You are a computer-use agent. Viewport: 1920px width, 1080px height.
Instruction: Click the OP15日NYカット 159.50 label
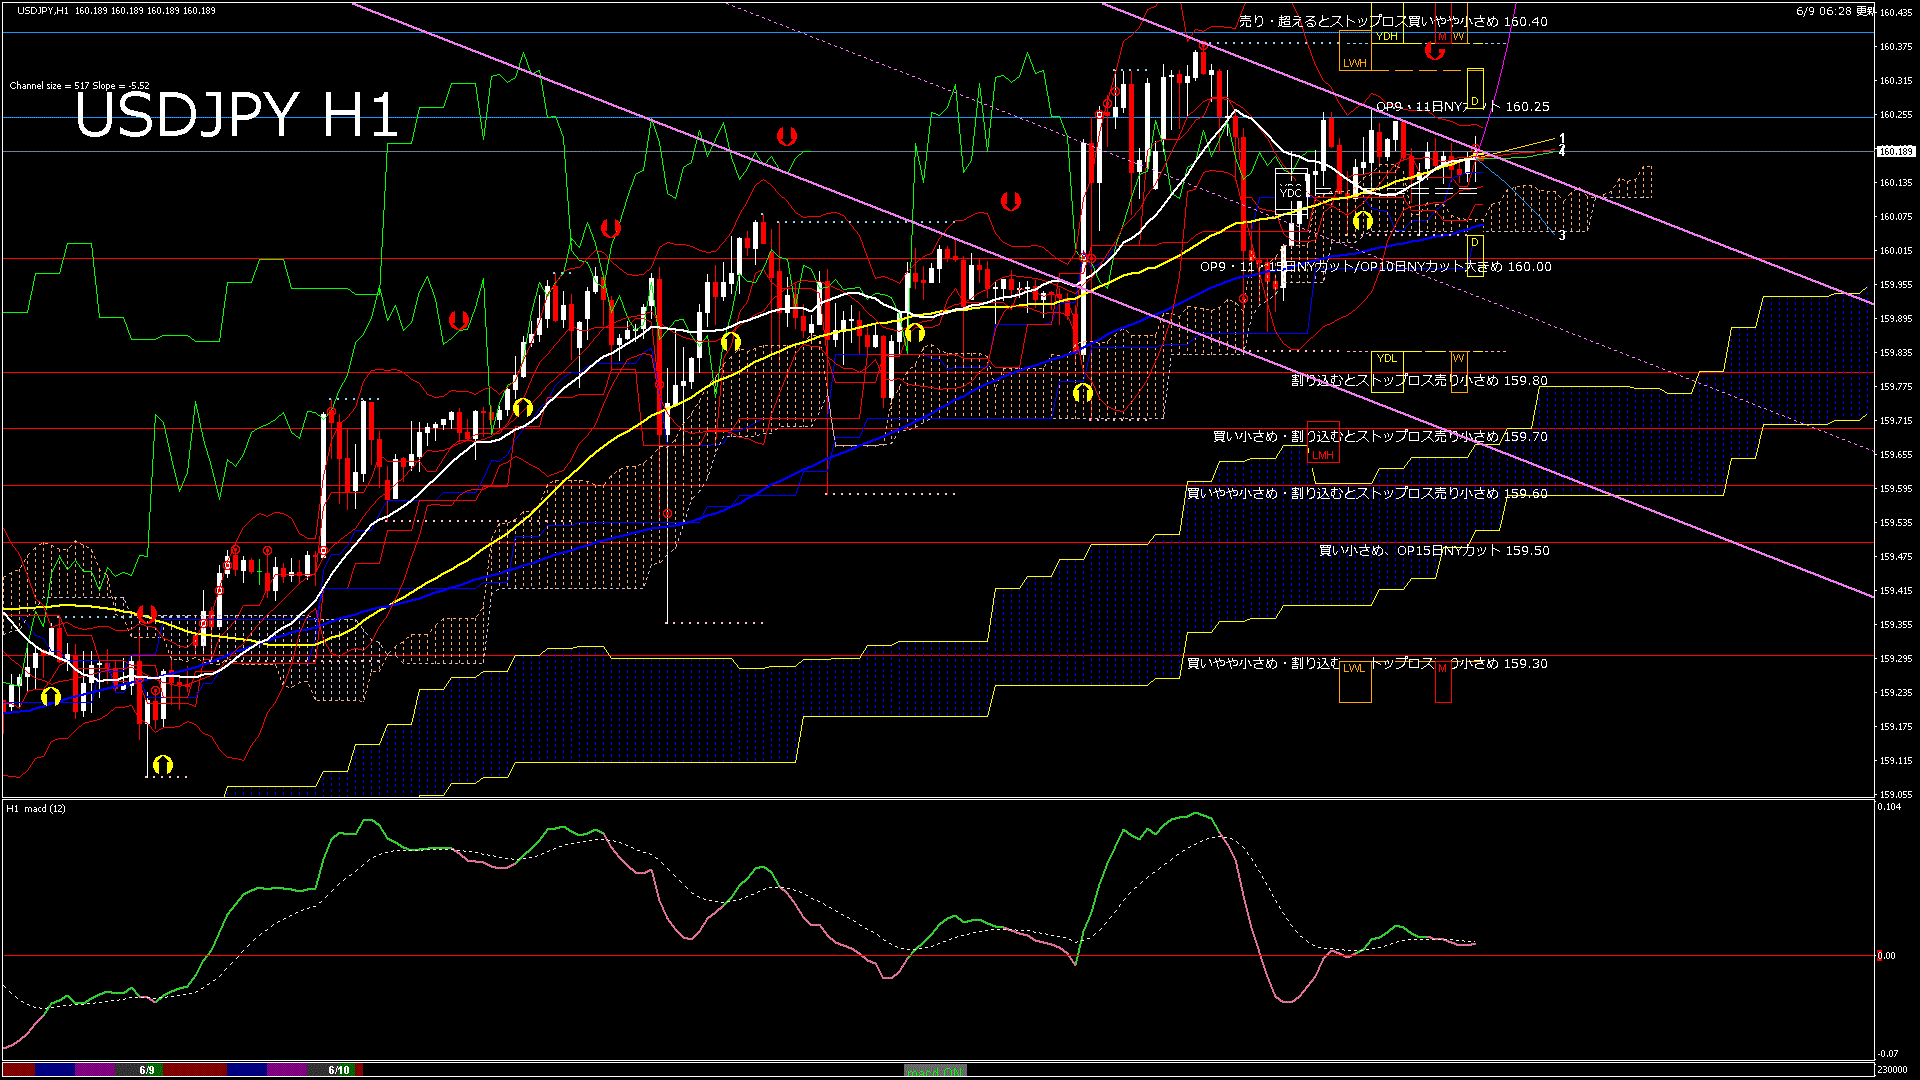click(1434, 551)
